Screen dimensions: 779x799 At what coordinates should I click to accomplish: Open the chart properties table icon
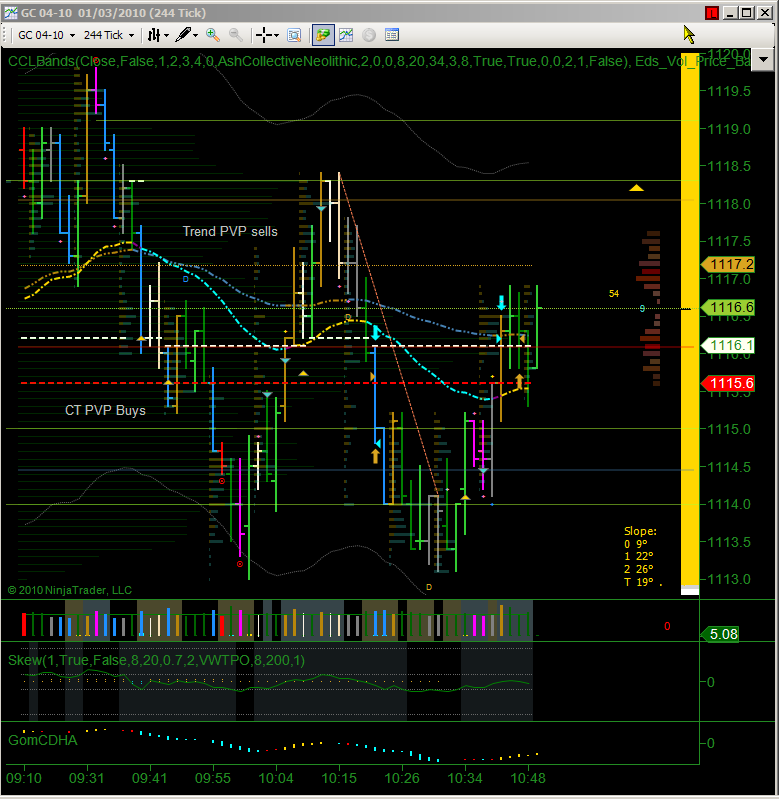[392, 35]
